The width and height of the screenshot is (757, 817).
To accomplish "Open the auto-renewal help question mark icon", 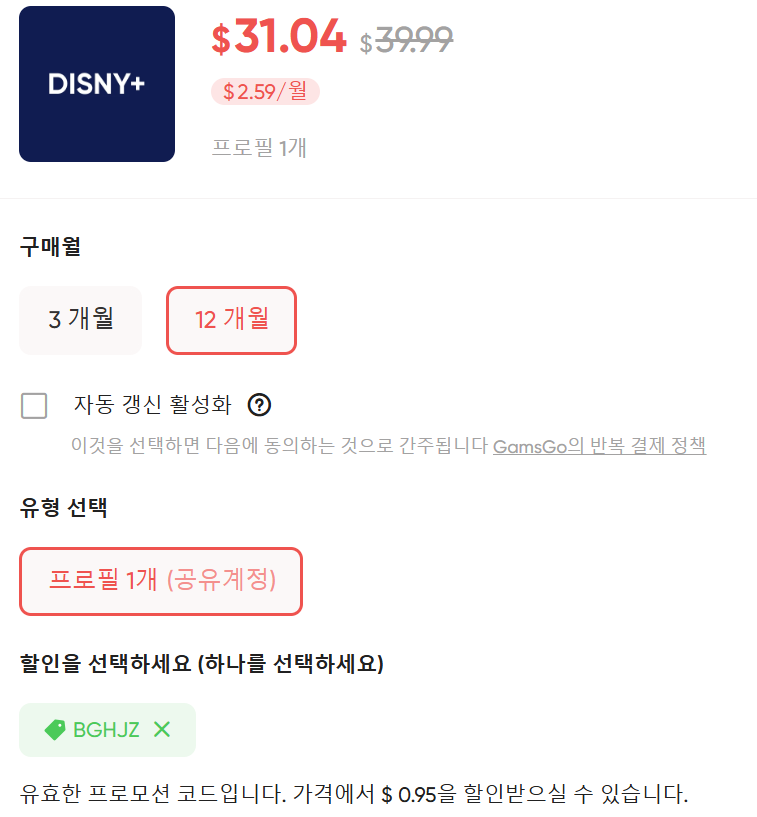I will click(x=261, y=406).
